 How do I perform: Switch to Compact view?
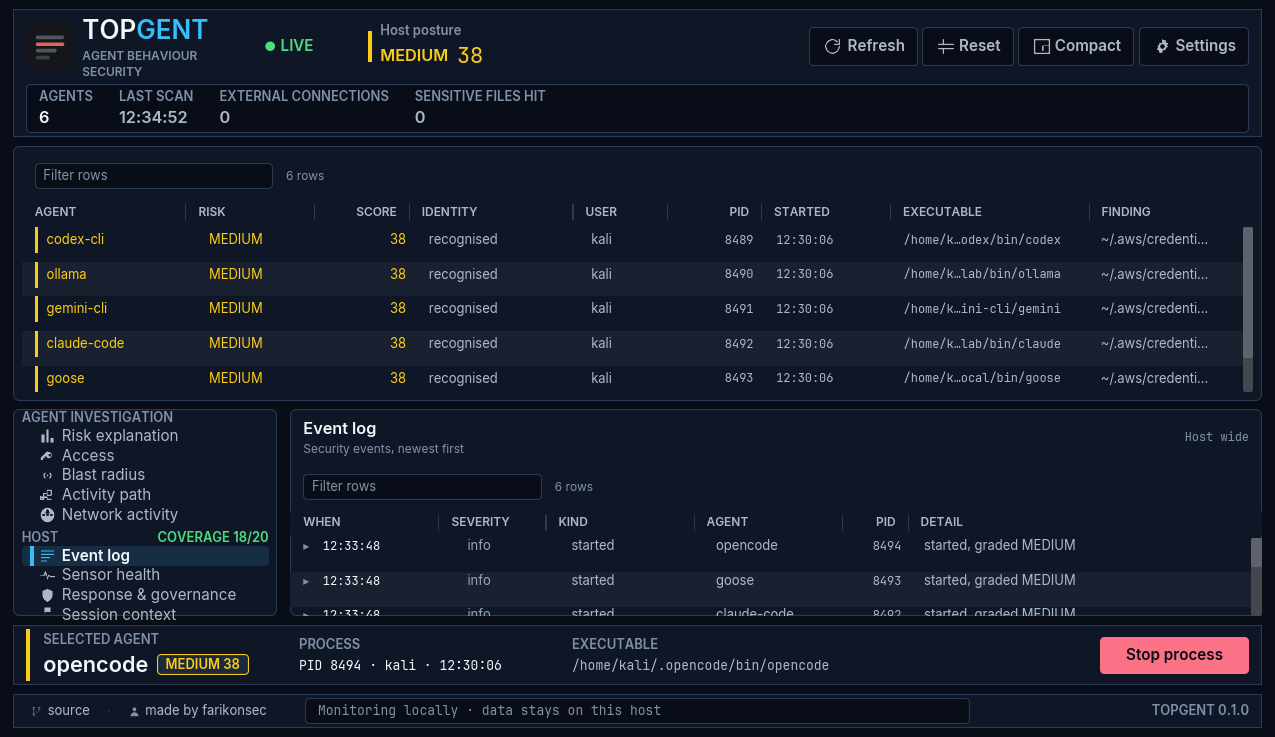pyautogui.click(x=1076, y=46)
